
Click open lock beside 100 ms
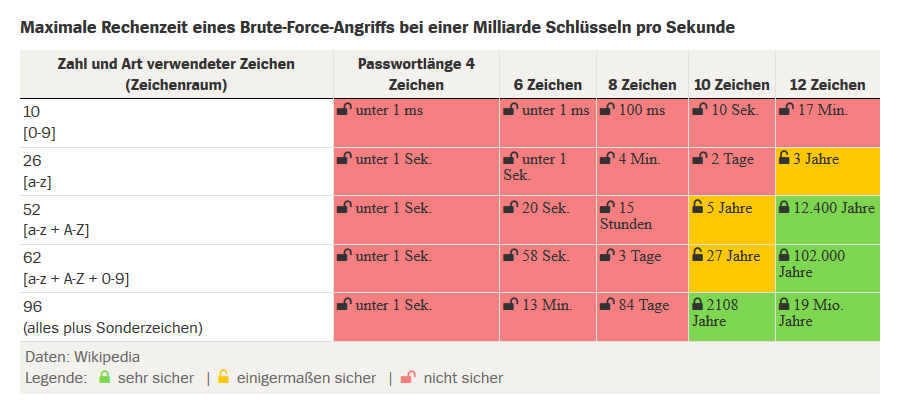(x=605, y=110)
